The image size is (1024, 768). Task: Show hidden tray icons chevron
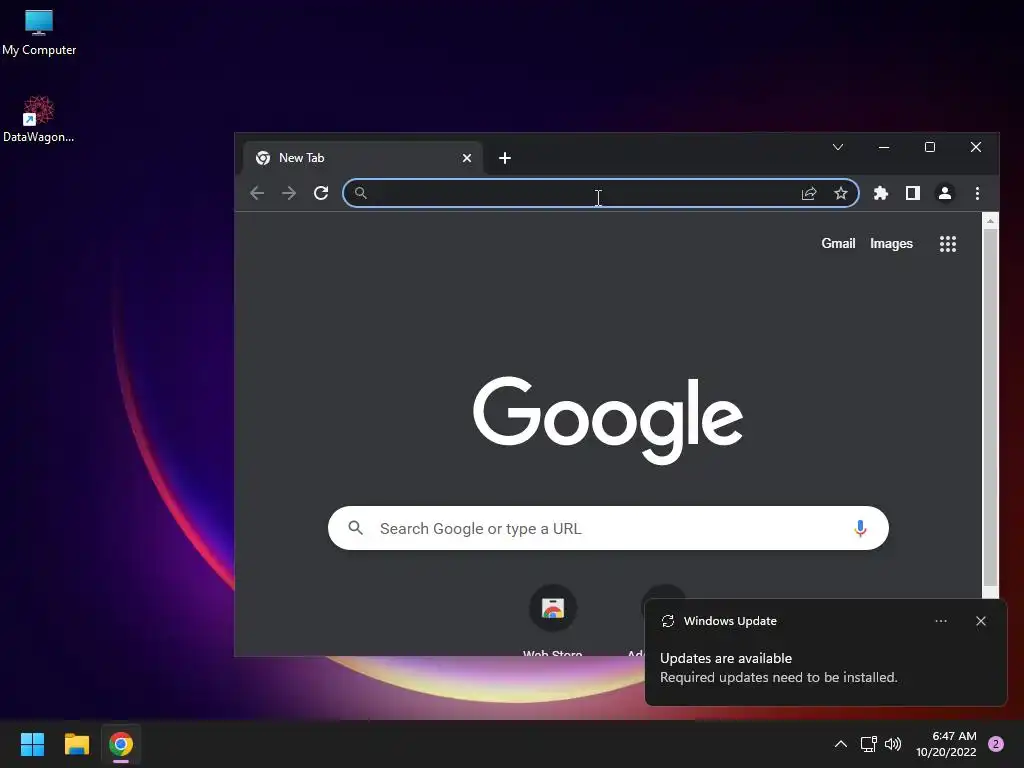841,744
